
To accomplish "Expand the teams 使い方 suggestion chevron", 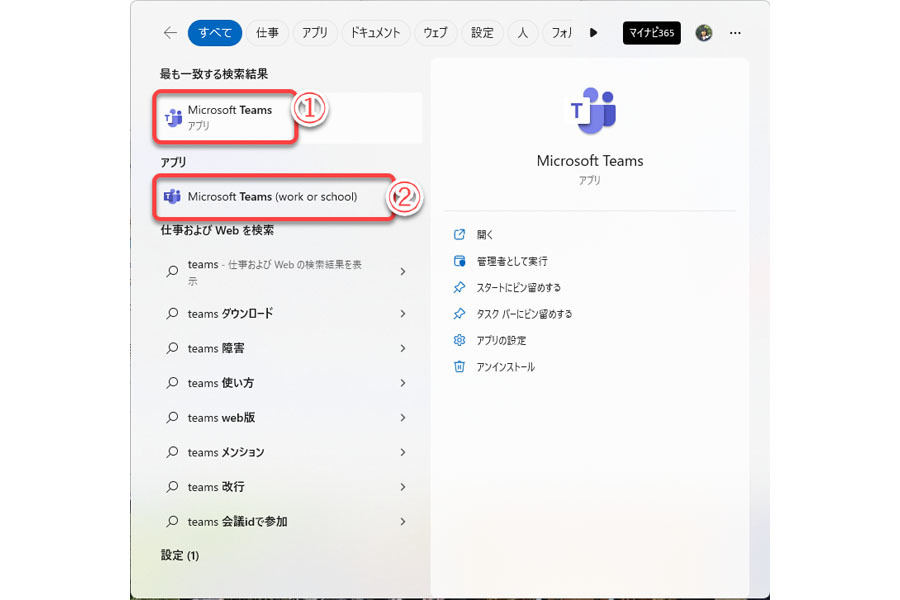I will point(403,383).
